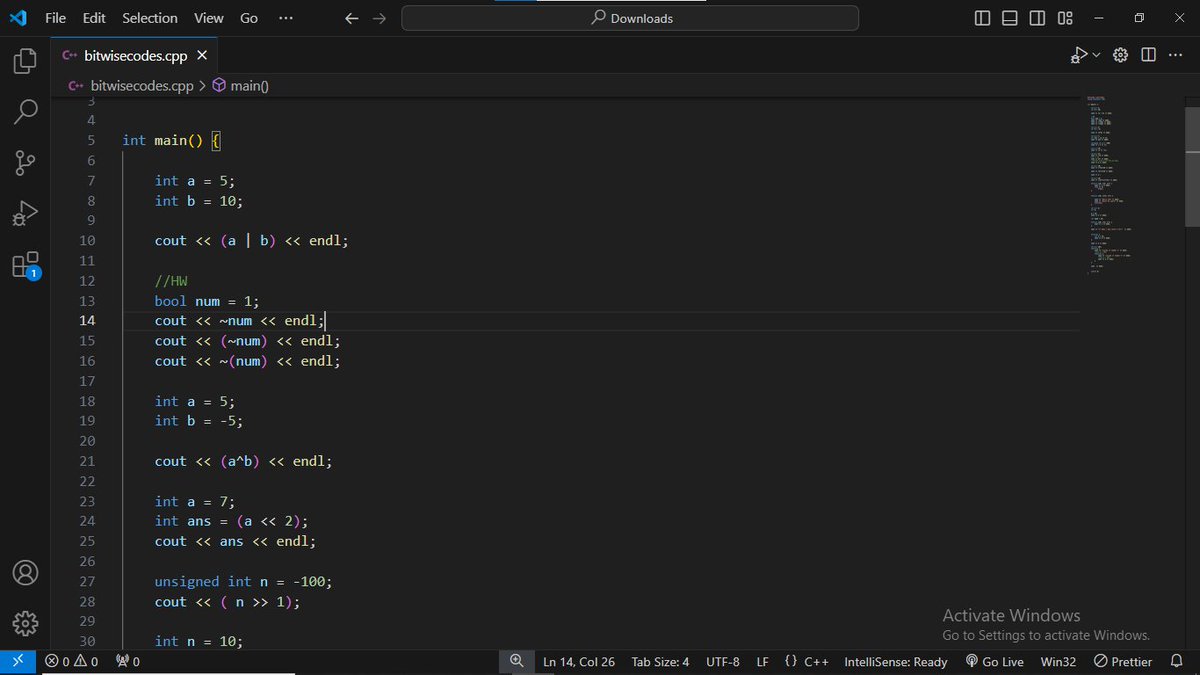The height and width of the screenshot is (675, 1200).
Task: Open the Search view in activity bar
Action: [x=25, y=111]
